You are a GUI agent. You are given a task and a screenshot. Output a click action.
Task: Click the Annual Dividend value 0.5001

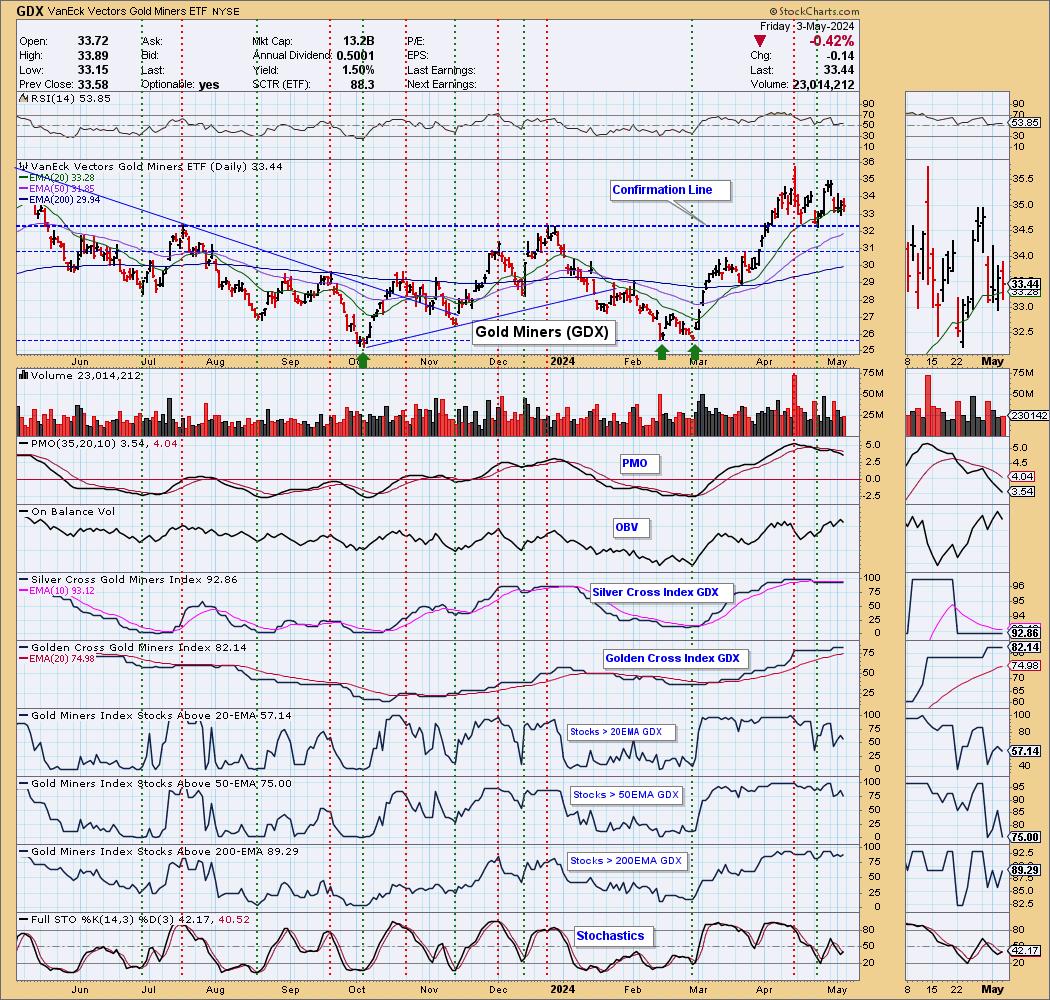[x=356, y=56]
